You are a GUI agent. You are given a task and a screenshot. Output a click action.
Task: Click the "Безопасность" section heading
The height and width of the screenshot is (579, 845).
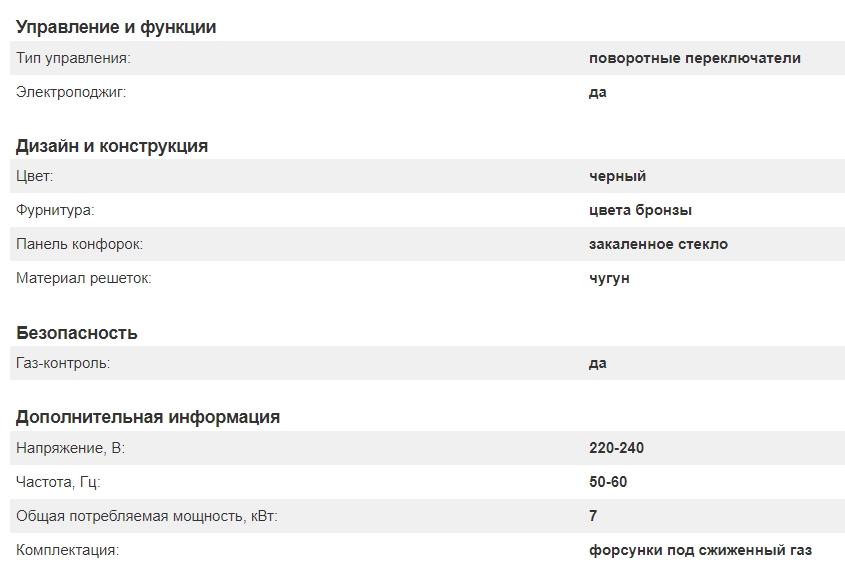click(x=77, y=333)
